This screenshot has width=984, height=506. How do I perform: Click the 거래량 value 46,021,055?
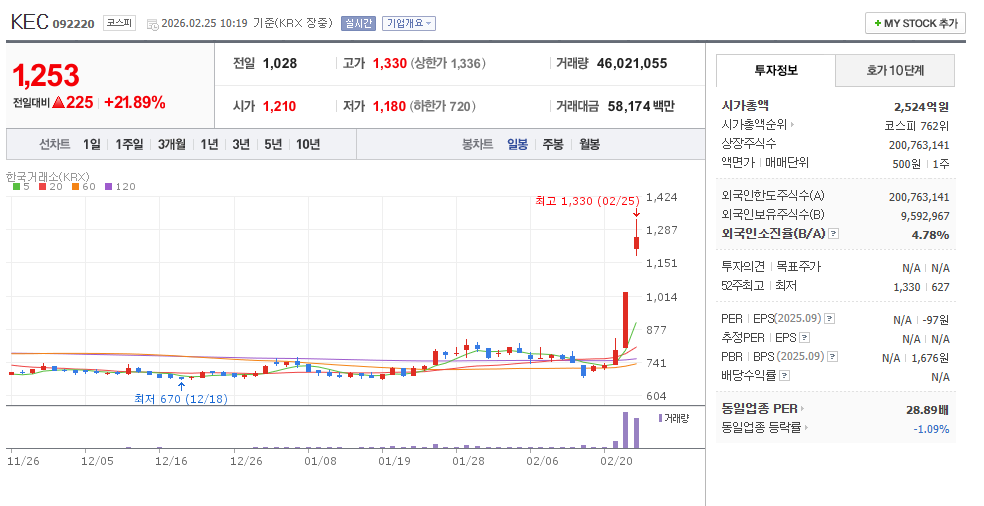pos(632,63)
